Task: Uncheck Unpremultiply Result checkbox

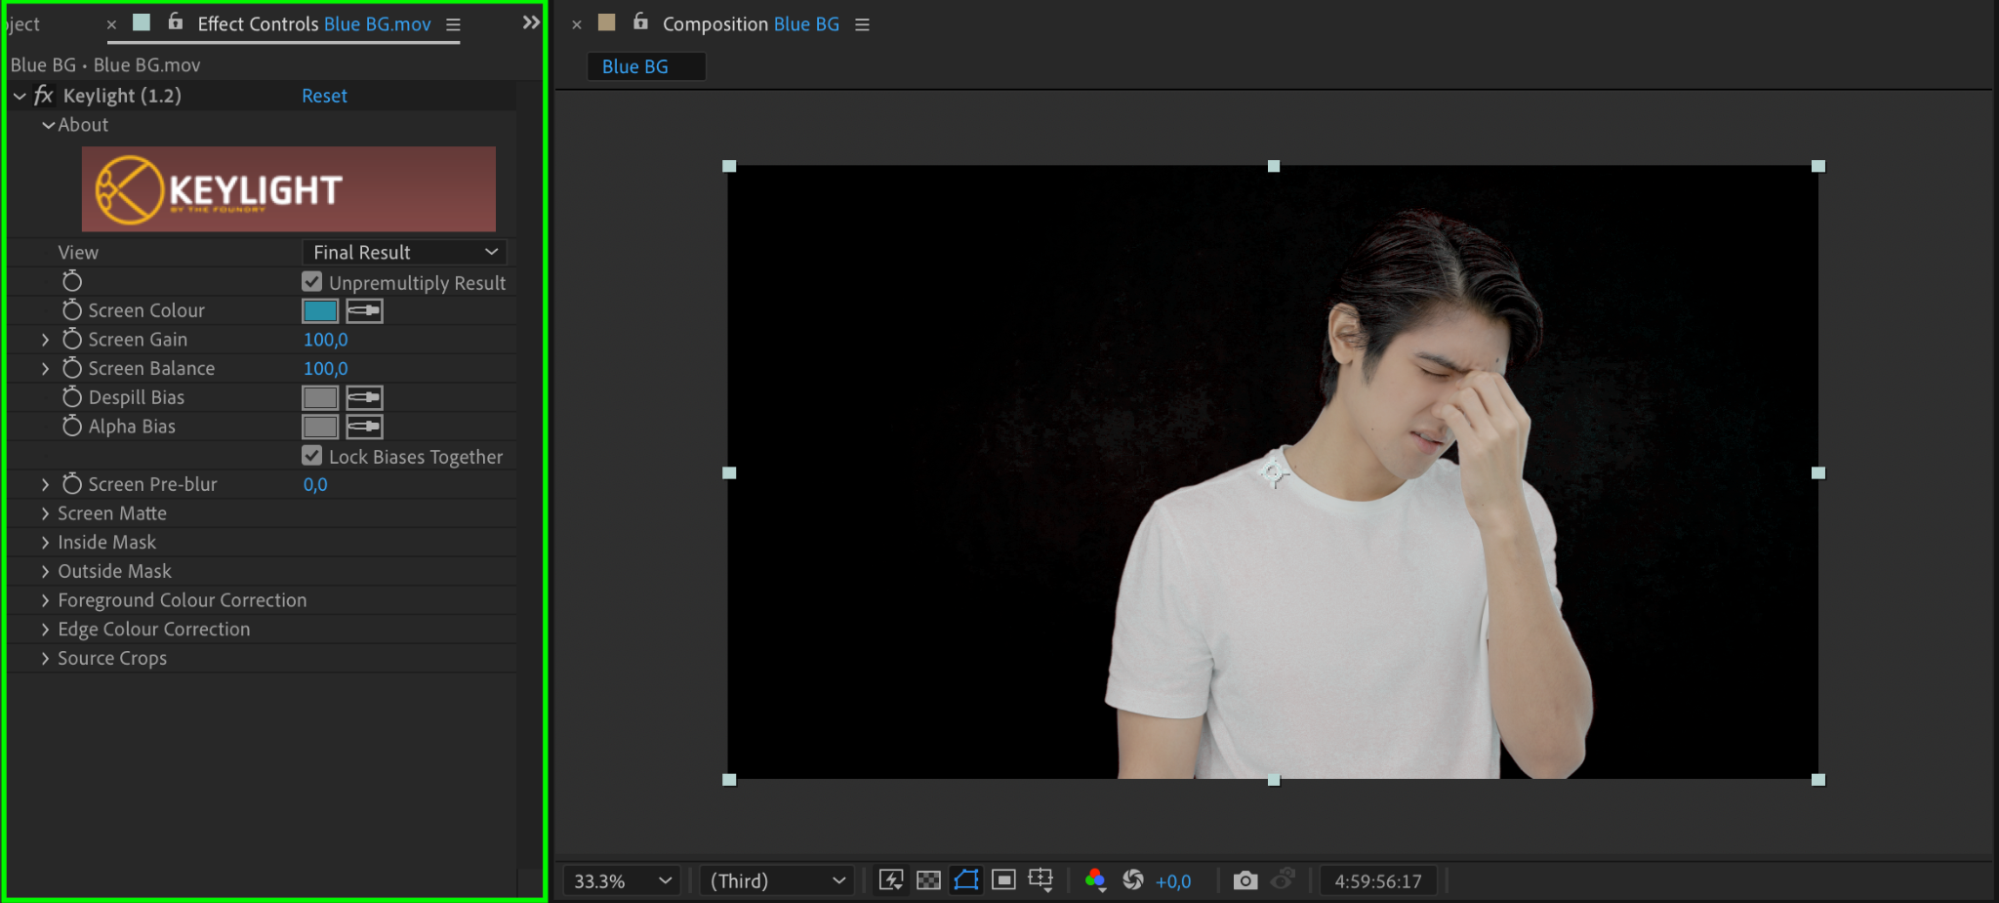Action: (312, 282)
